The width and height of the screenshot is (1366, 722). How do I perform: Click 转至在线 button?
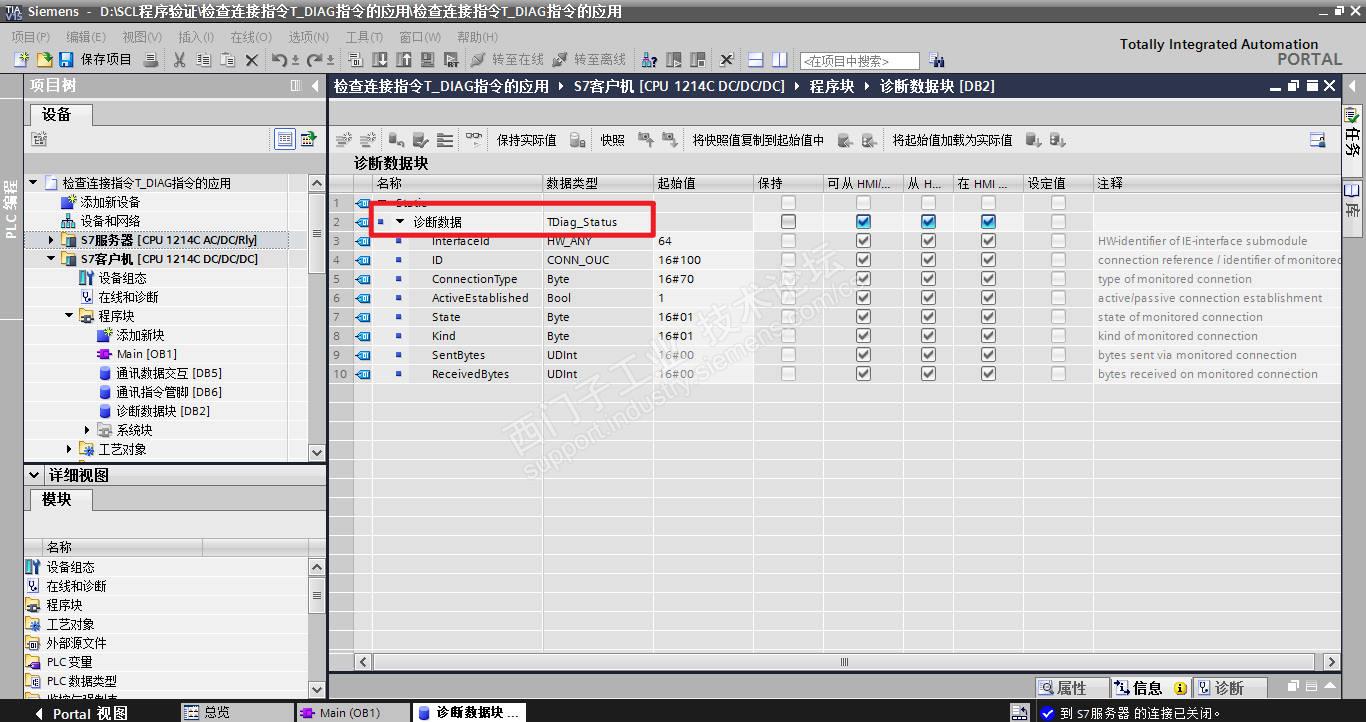pyautogui.click(x=507, y=60)
